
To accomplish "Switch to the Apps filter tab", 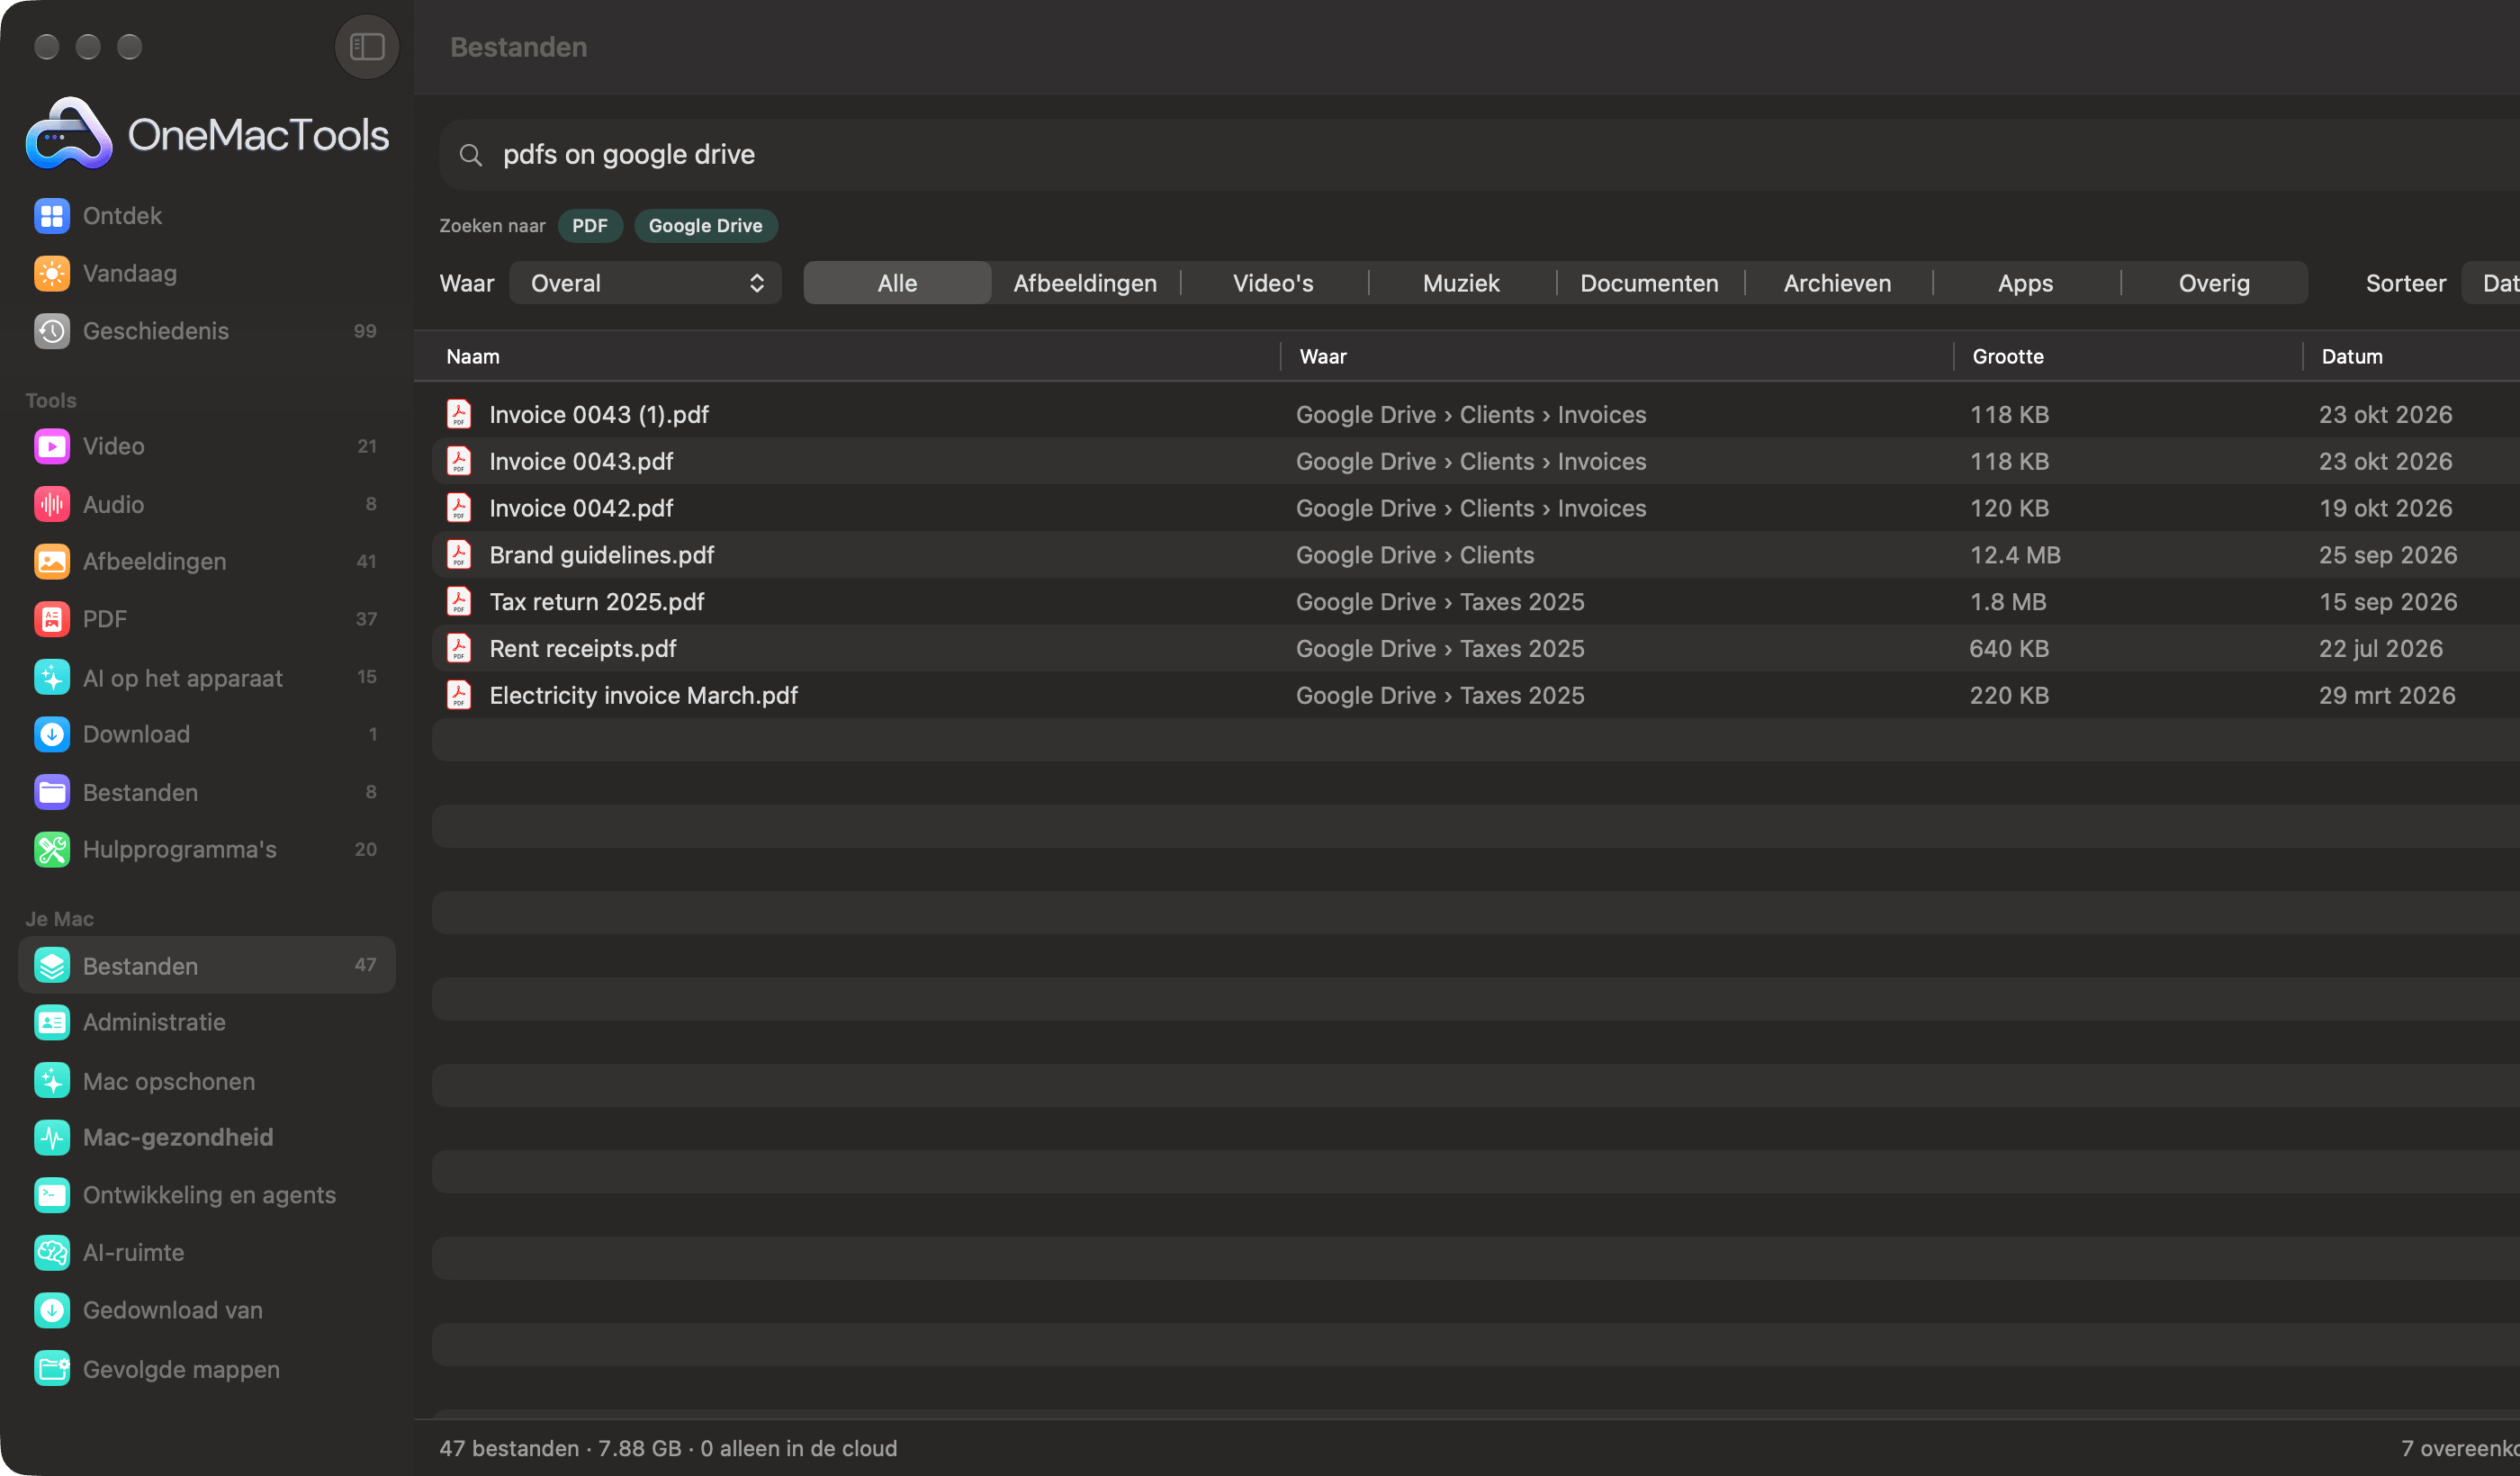I will pyautogui.click(x=2025, y=283).
